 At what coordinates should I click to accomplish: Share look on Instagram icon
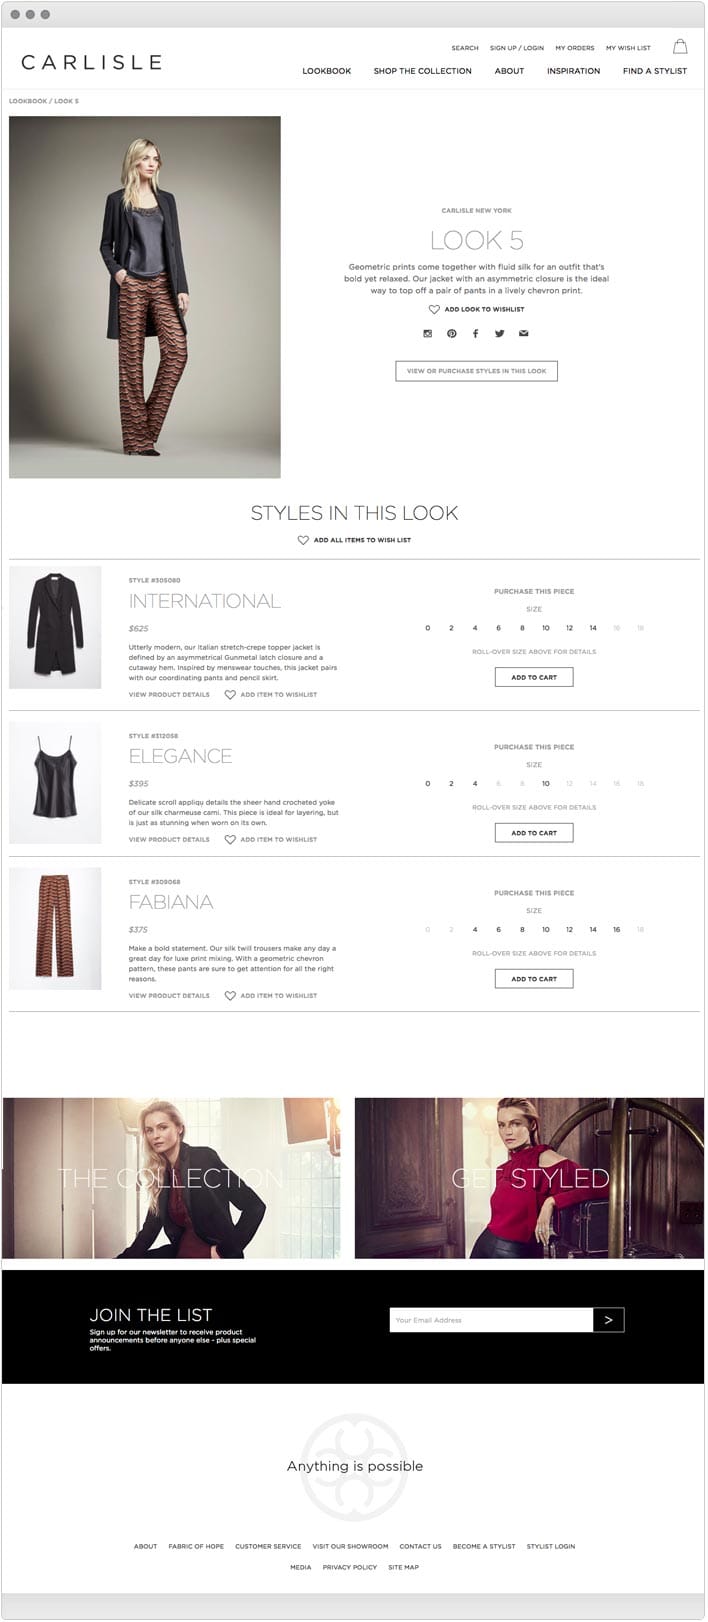(428, 333)
